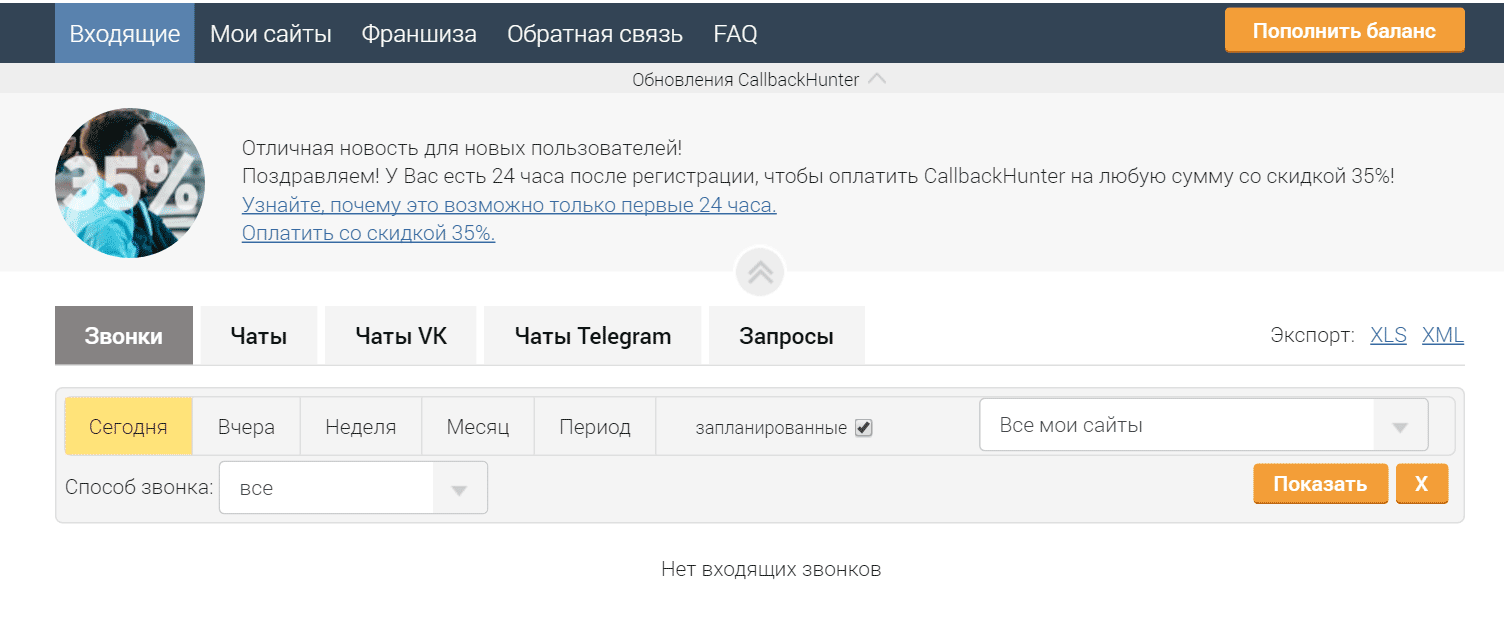
Task: Click the Пополнить баланс button
Action: 1344,31
